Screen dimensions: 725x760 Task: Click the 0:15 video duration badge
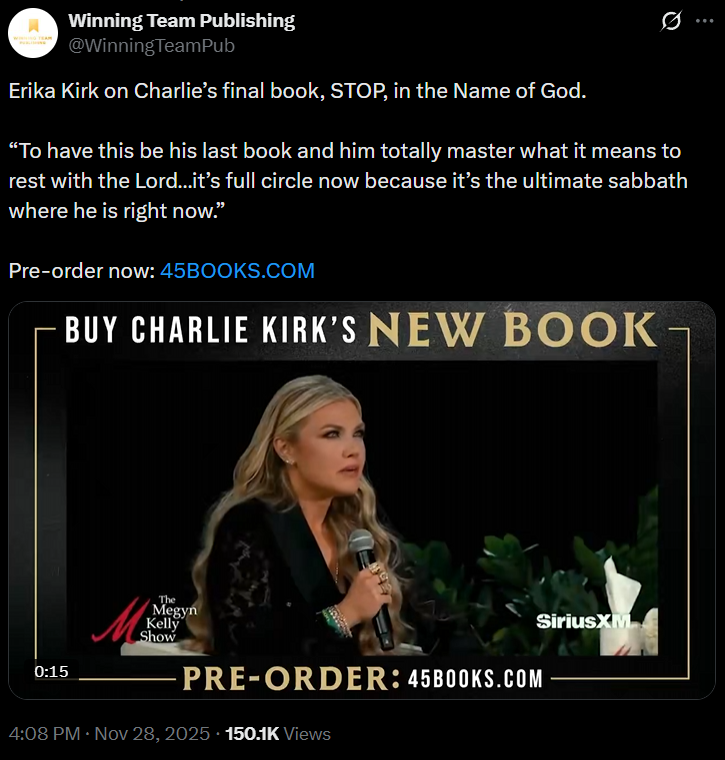(x=51, y=671)
